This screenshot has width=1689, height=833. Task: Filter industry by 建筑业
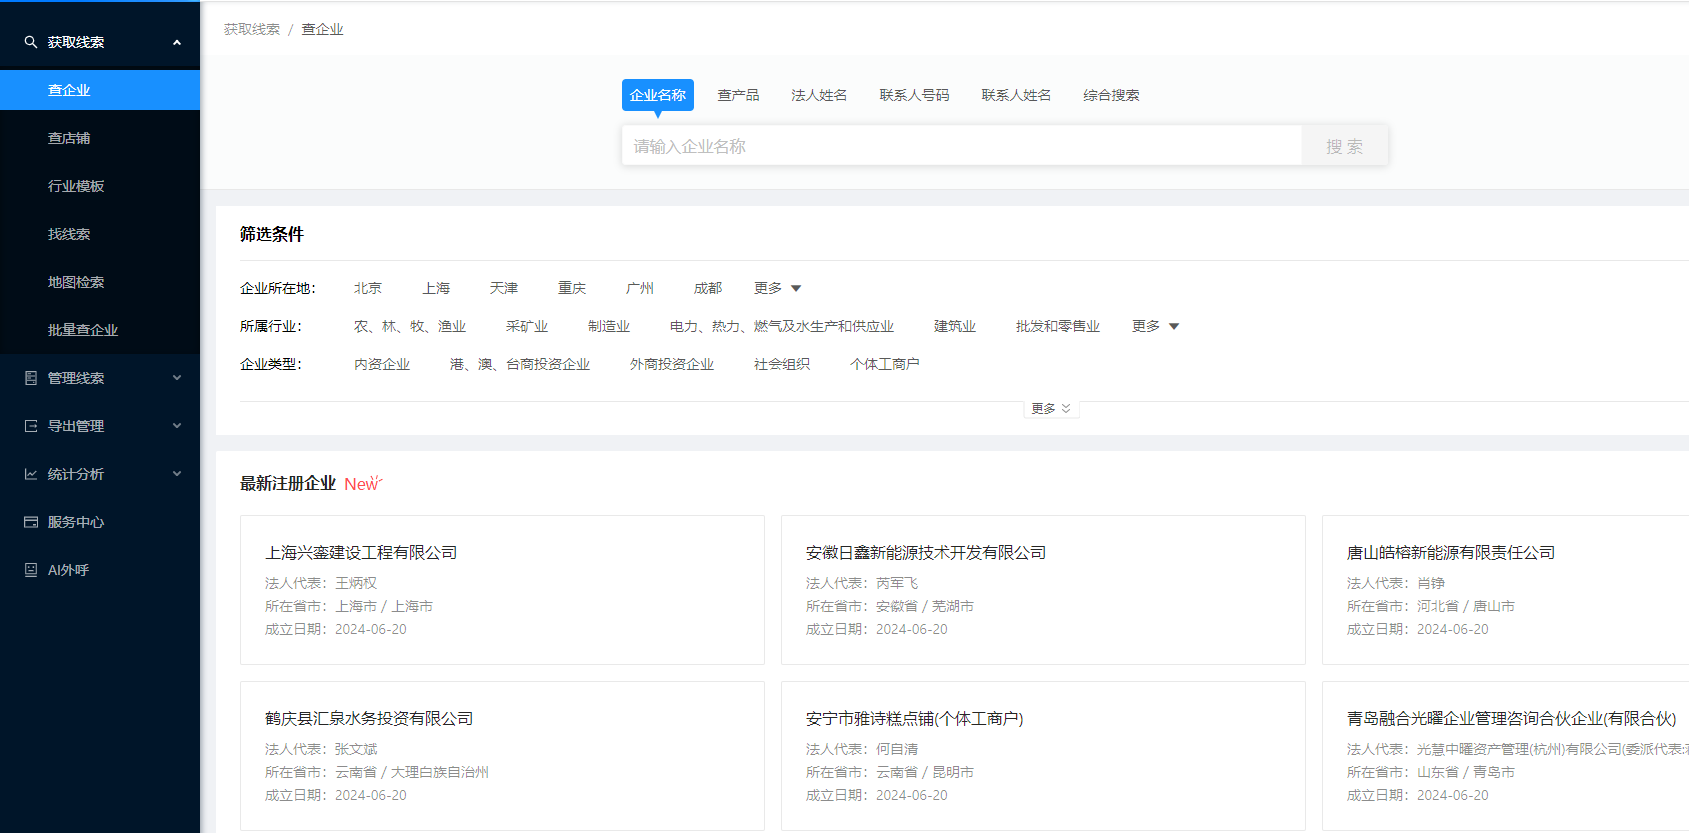pos(955,326)
